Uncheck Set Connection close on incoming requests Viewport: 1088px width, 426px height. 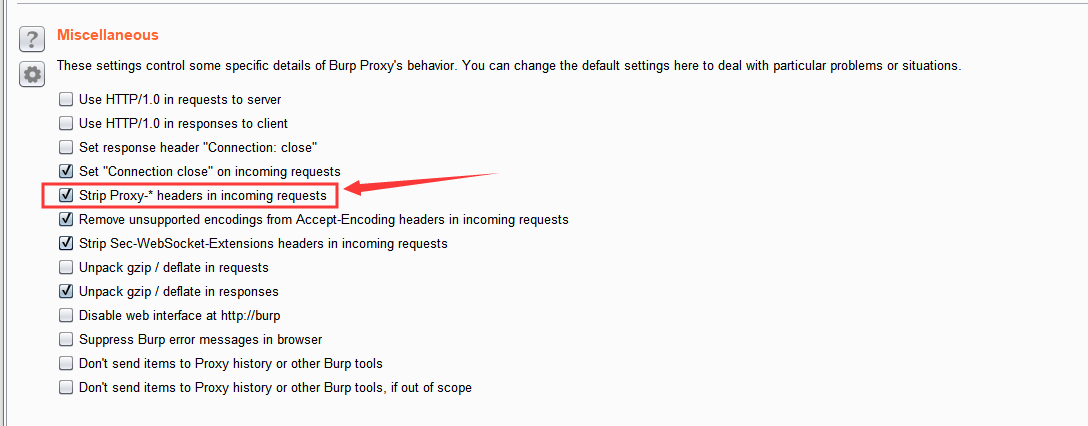tap(66, 172)
